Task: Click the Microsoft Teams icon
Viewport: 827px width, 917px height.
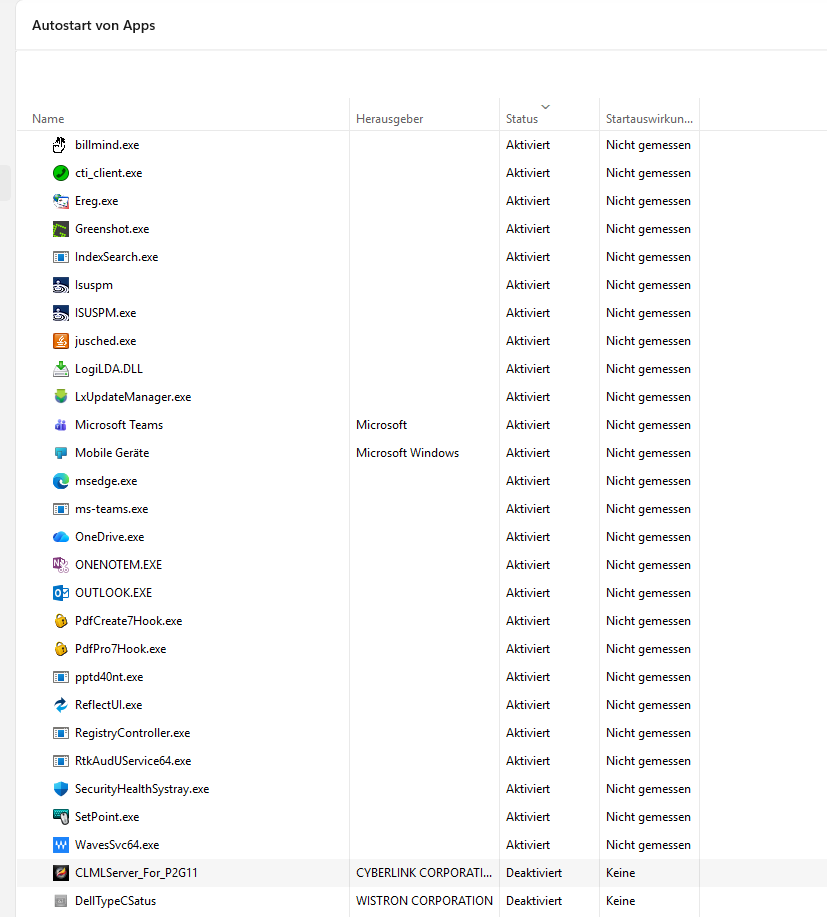Action: [x=60, y=425]
